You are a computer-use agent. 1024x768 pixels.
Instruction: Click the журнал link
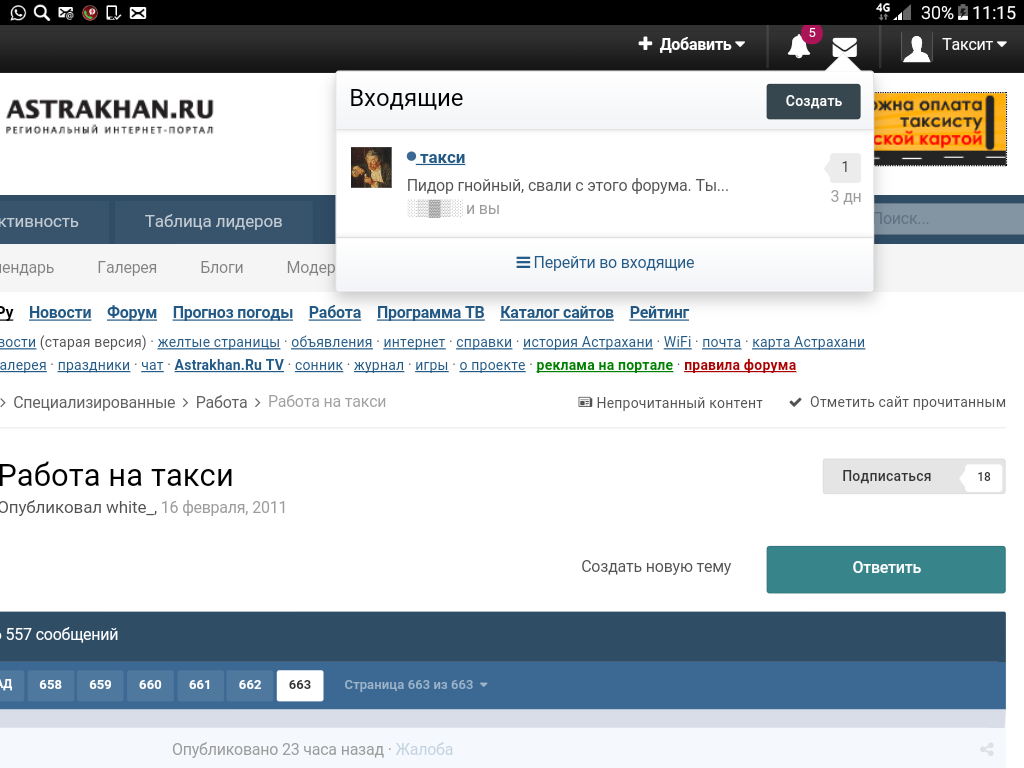379,365
